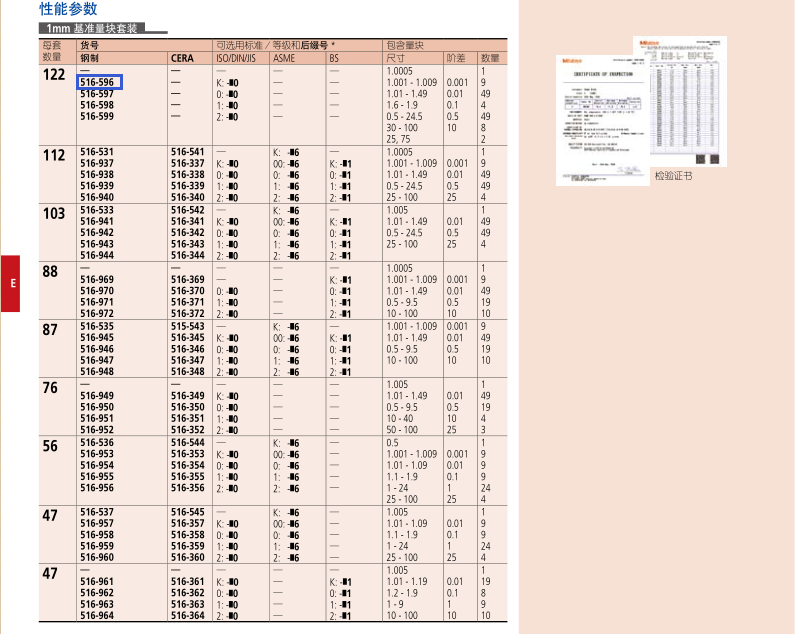
Task: Click size entry 25, 75
Action: click(398, 139)
